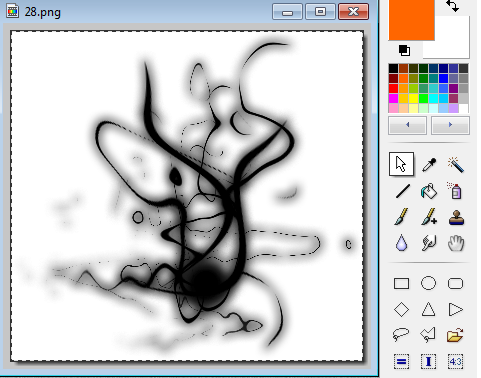Select the ellipse shape tool
Image resolution: width=481 pixels, height=378 pixels.
(428, 283)
